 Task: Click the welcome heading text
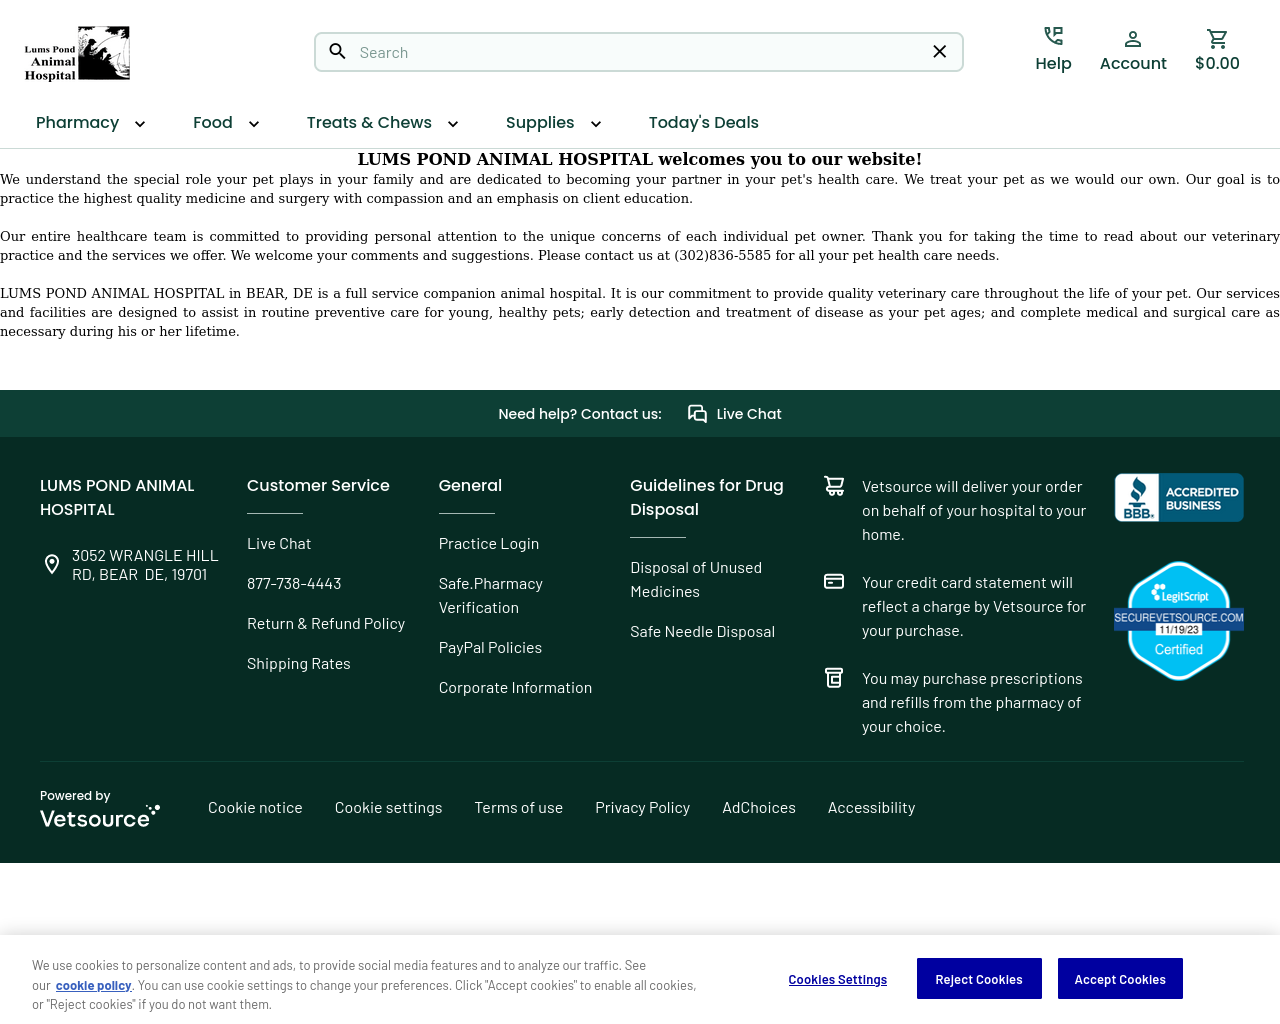click(x=640, y=159)
